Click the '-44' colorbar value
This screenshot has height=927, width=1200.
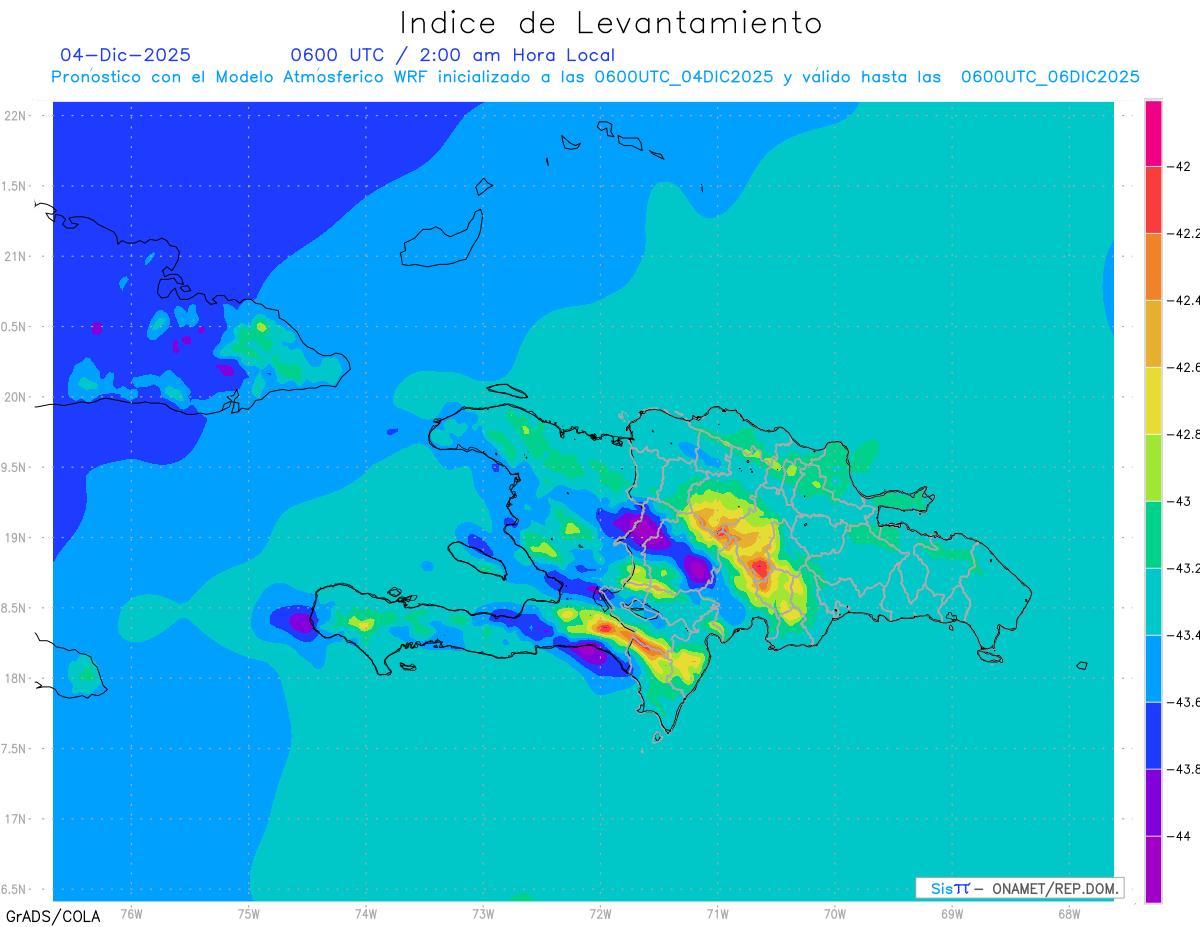pos(1179,836)
